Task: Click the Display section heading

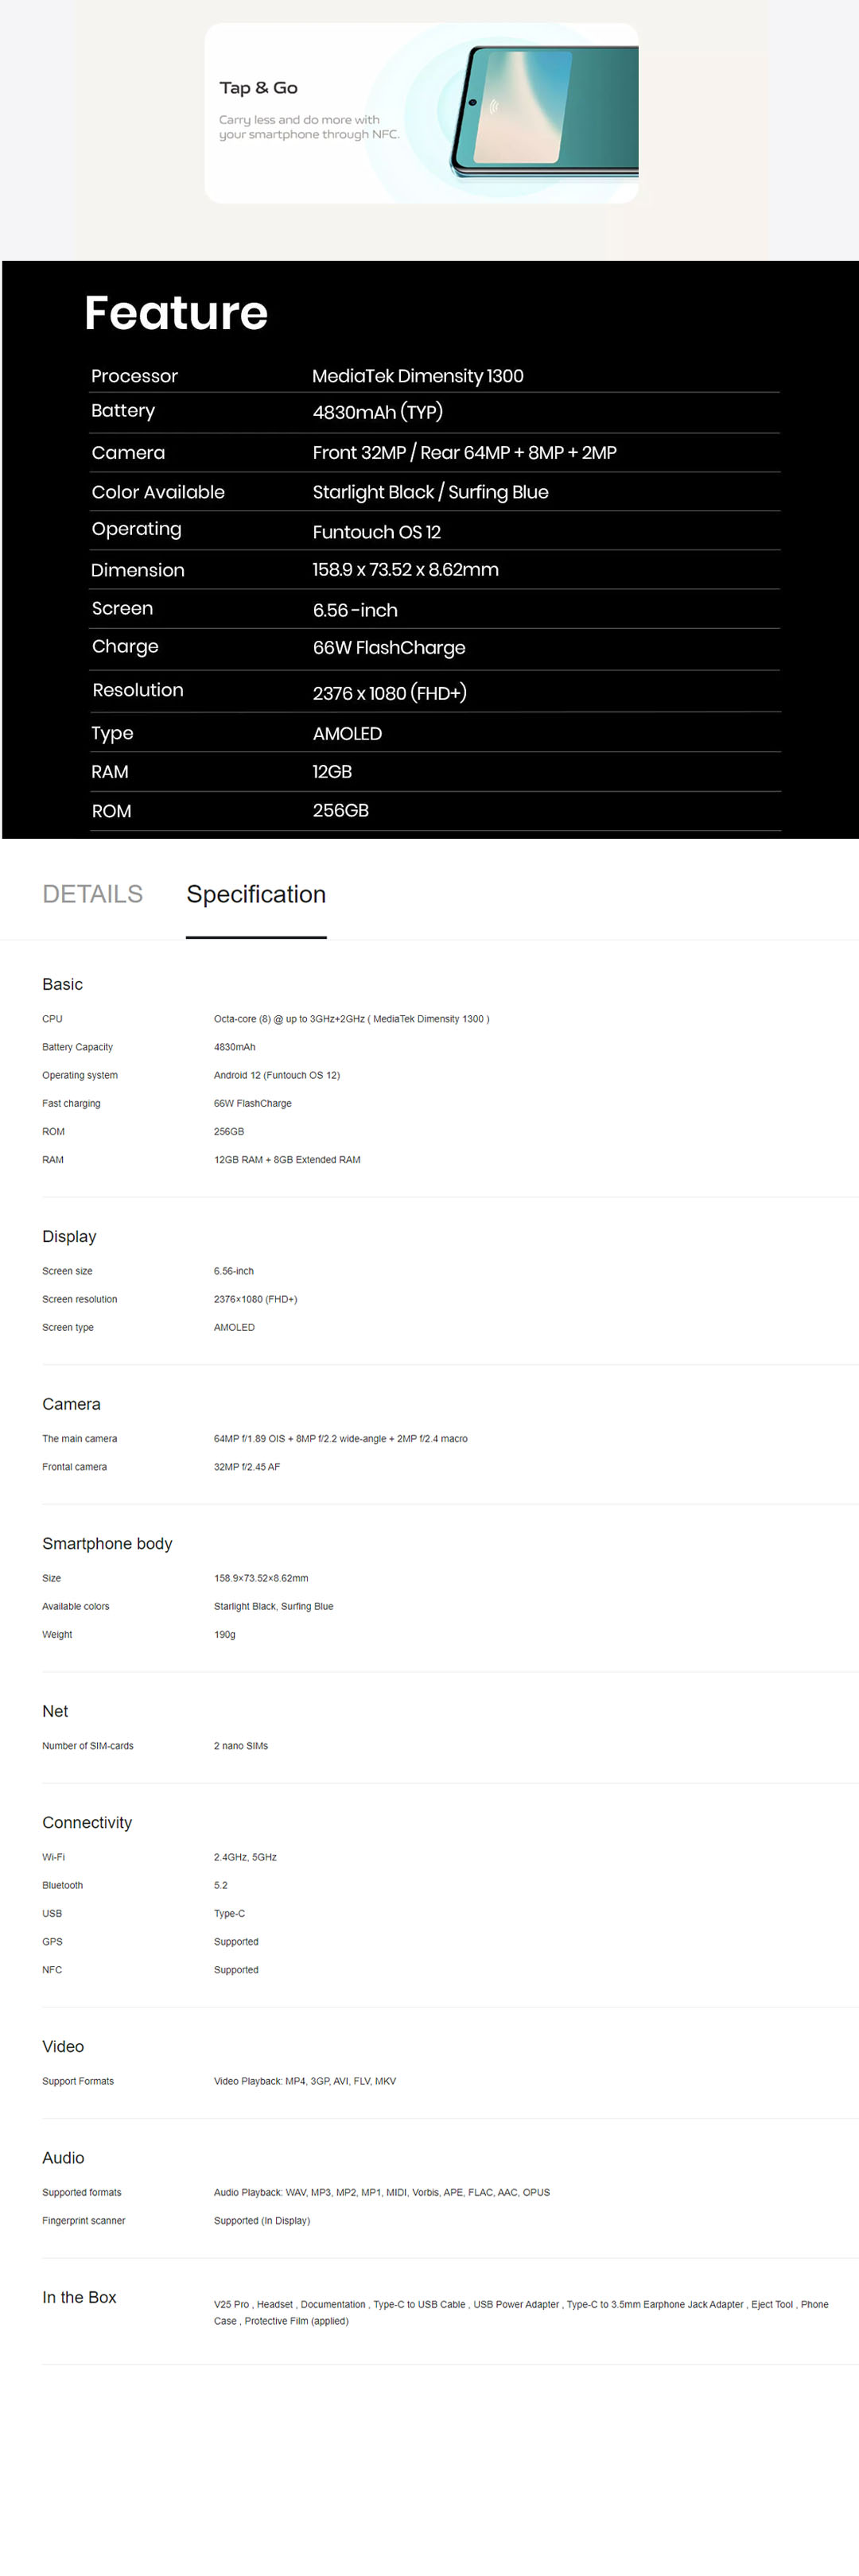Action: (69, 1236)
